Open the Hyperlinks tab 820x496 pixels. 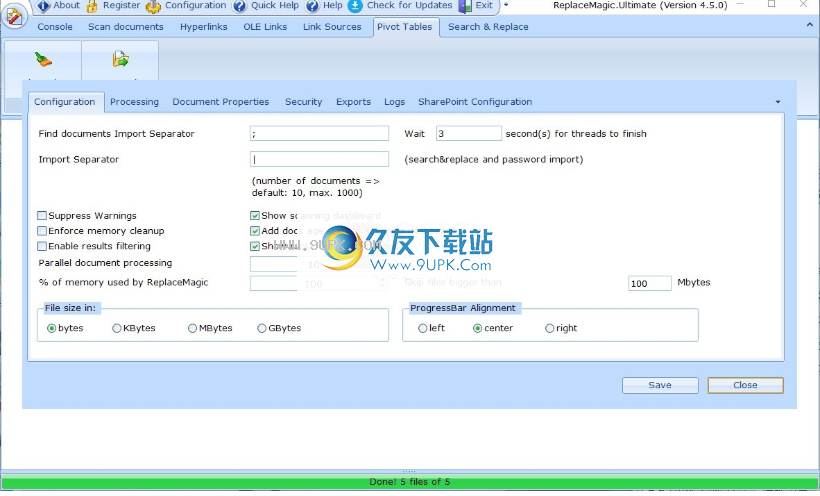[x=203, y=27]
